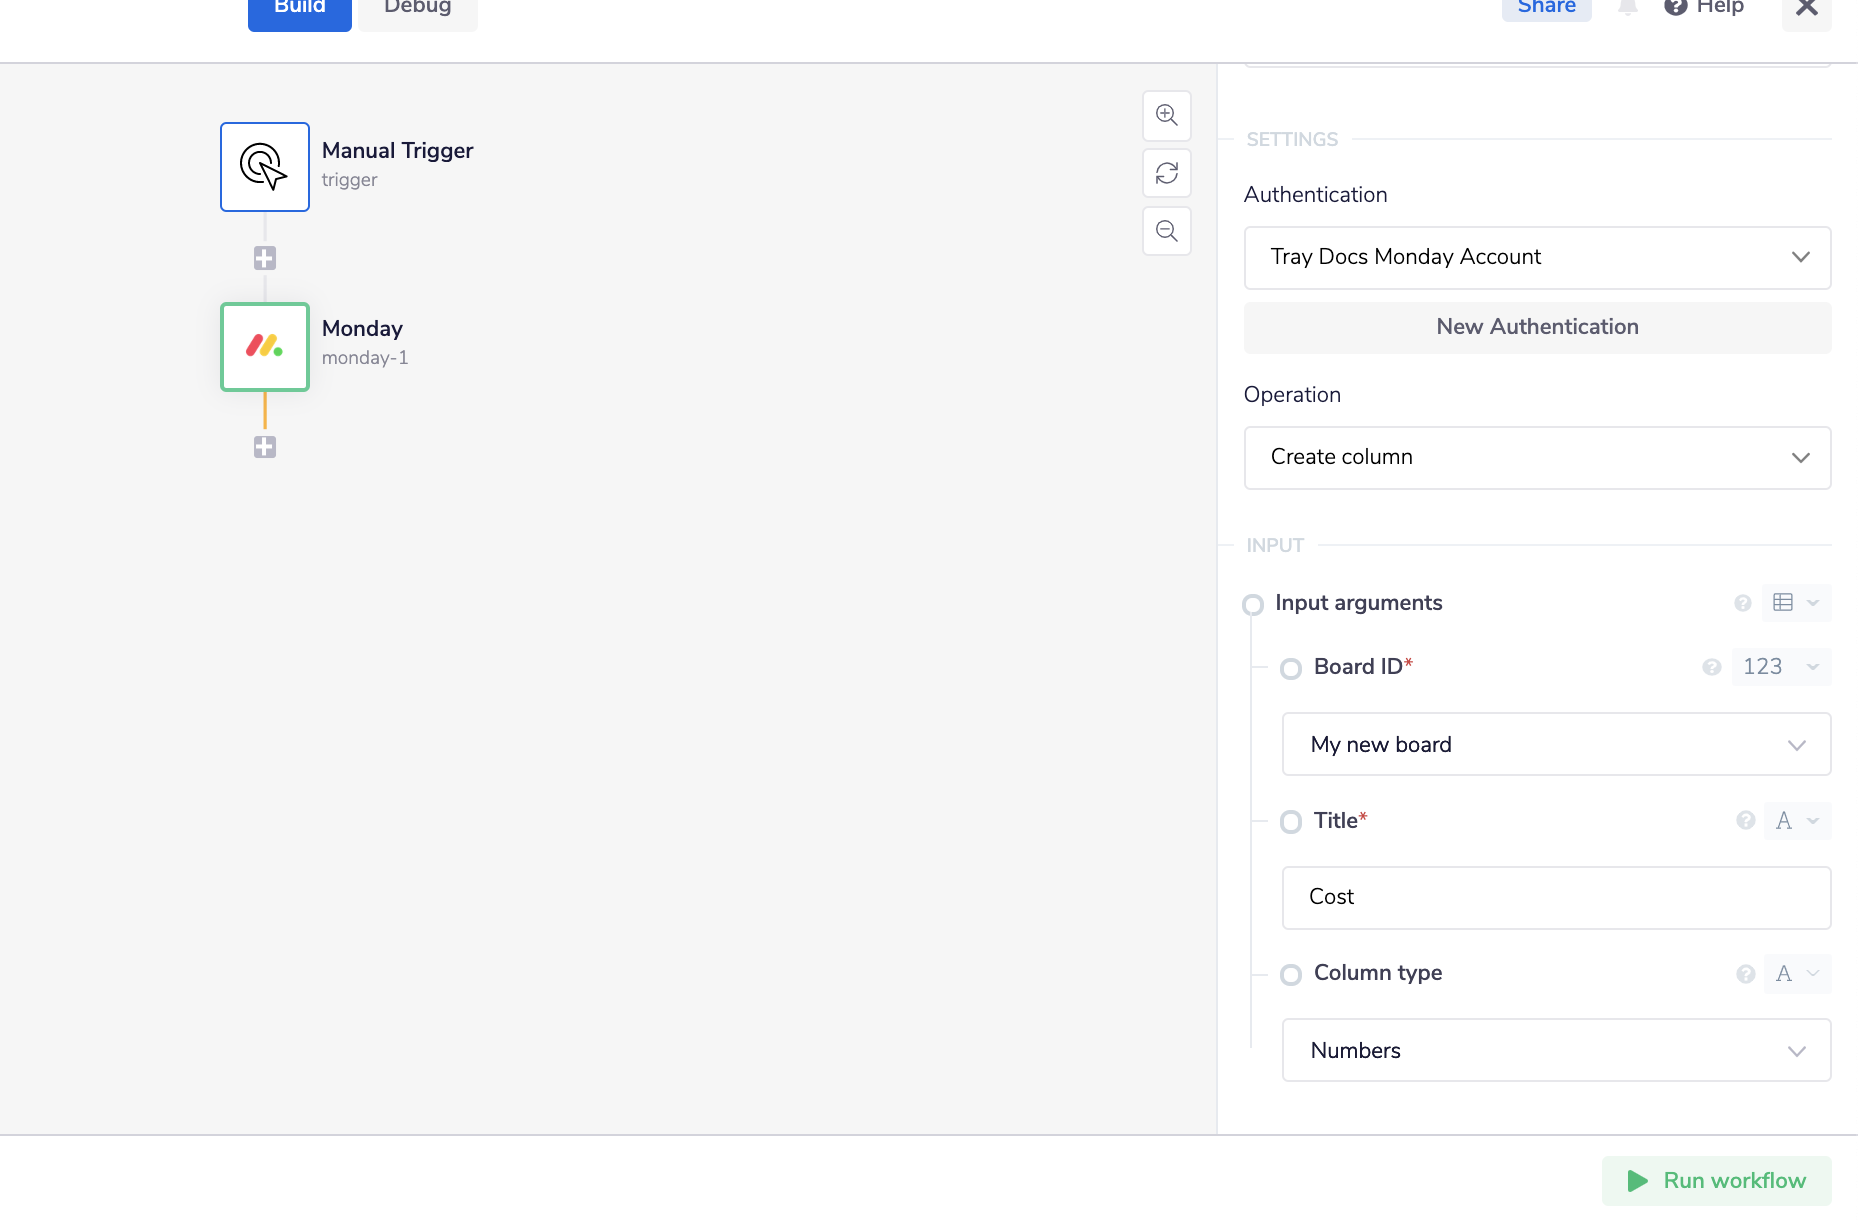Select the Manual Trigger step icon

[265, 167]
